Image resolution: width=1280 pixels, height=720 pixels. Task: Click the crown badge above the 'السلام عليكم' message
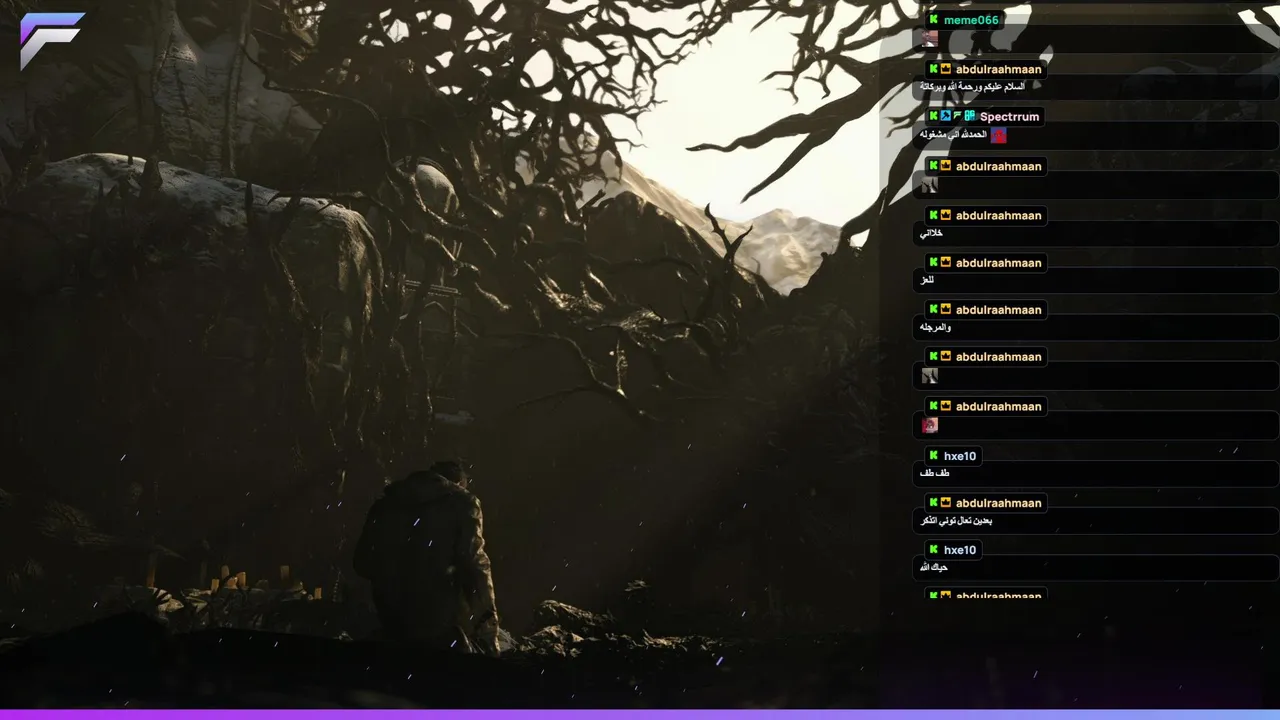[945, 69]
